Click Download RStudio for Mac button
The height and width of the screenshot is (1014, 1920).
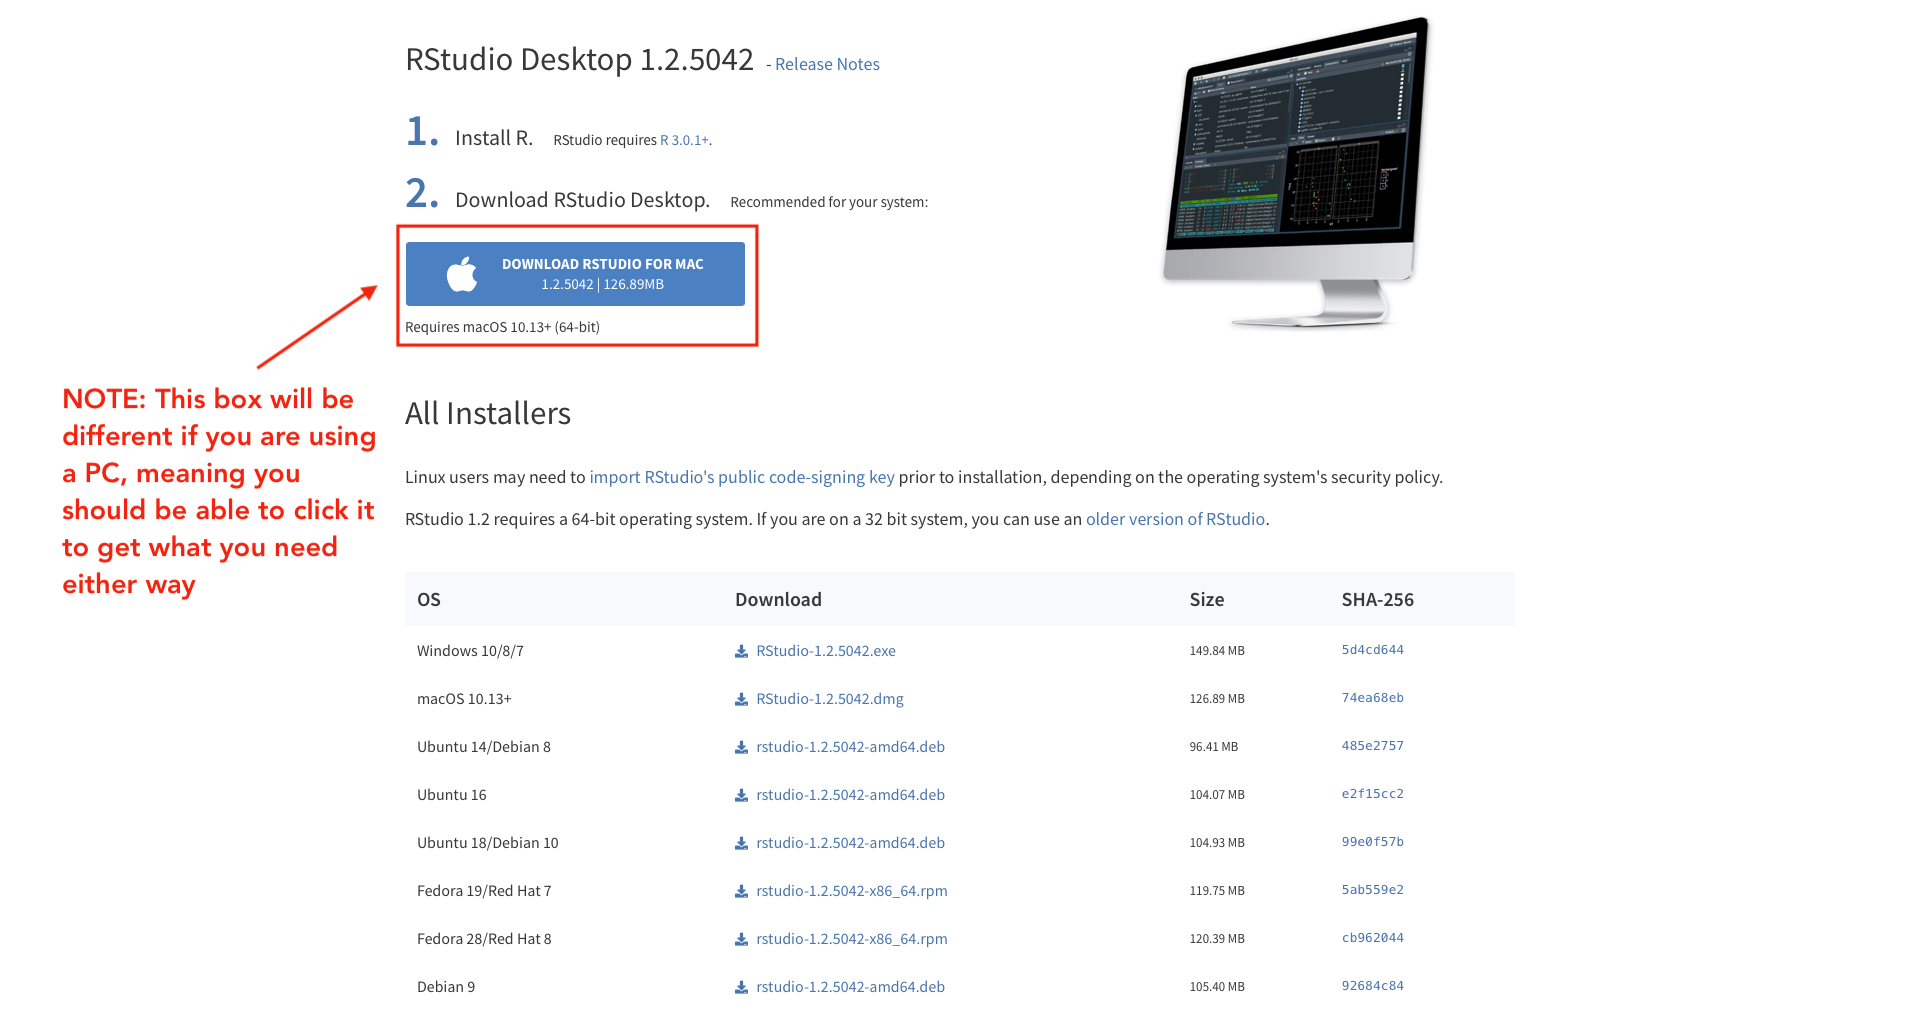click(575, 274)
